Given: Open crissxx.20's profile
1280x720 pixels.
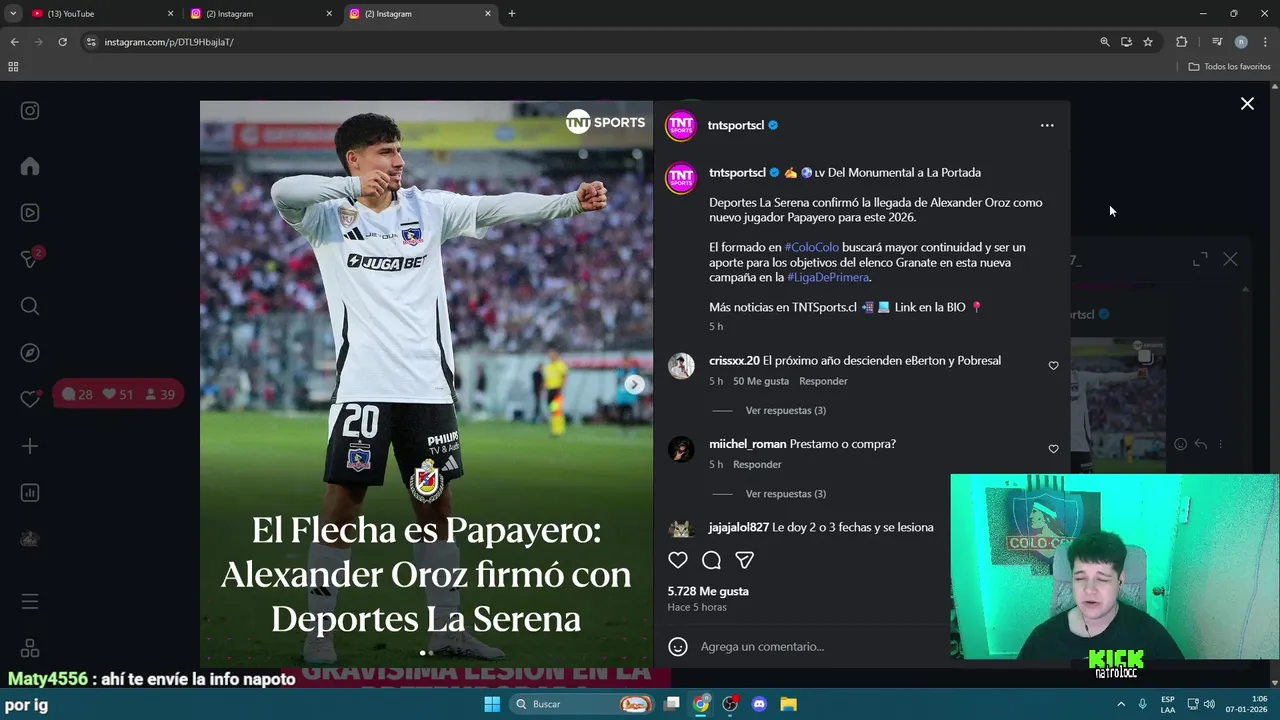Looking at the screenshot, I should (734, 360).
